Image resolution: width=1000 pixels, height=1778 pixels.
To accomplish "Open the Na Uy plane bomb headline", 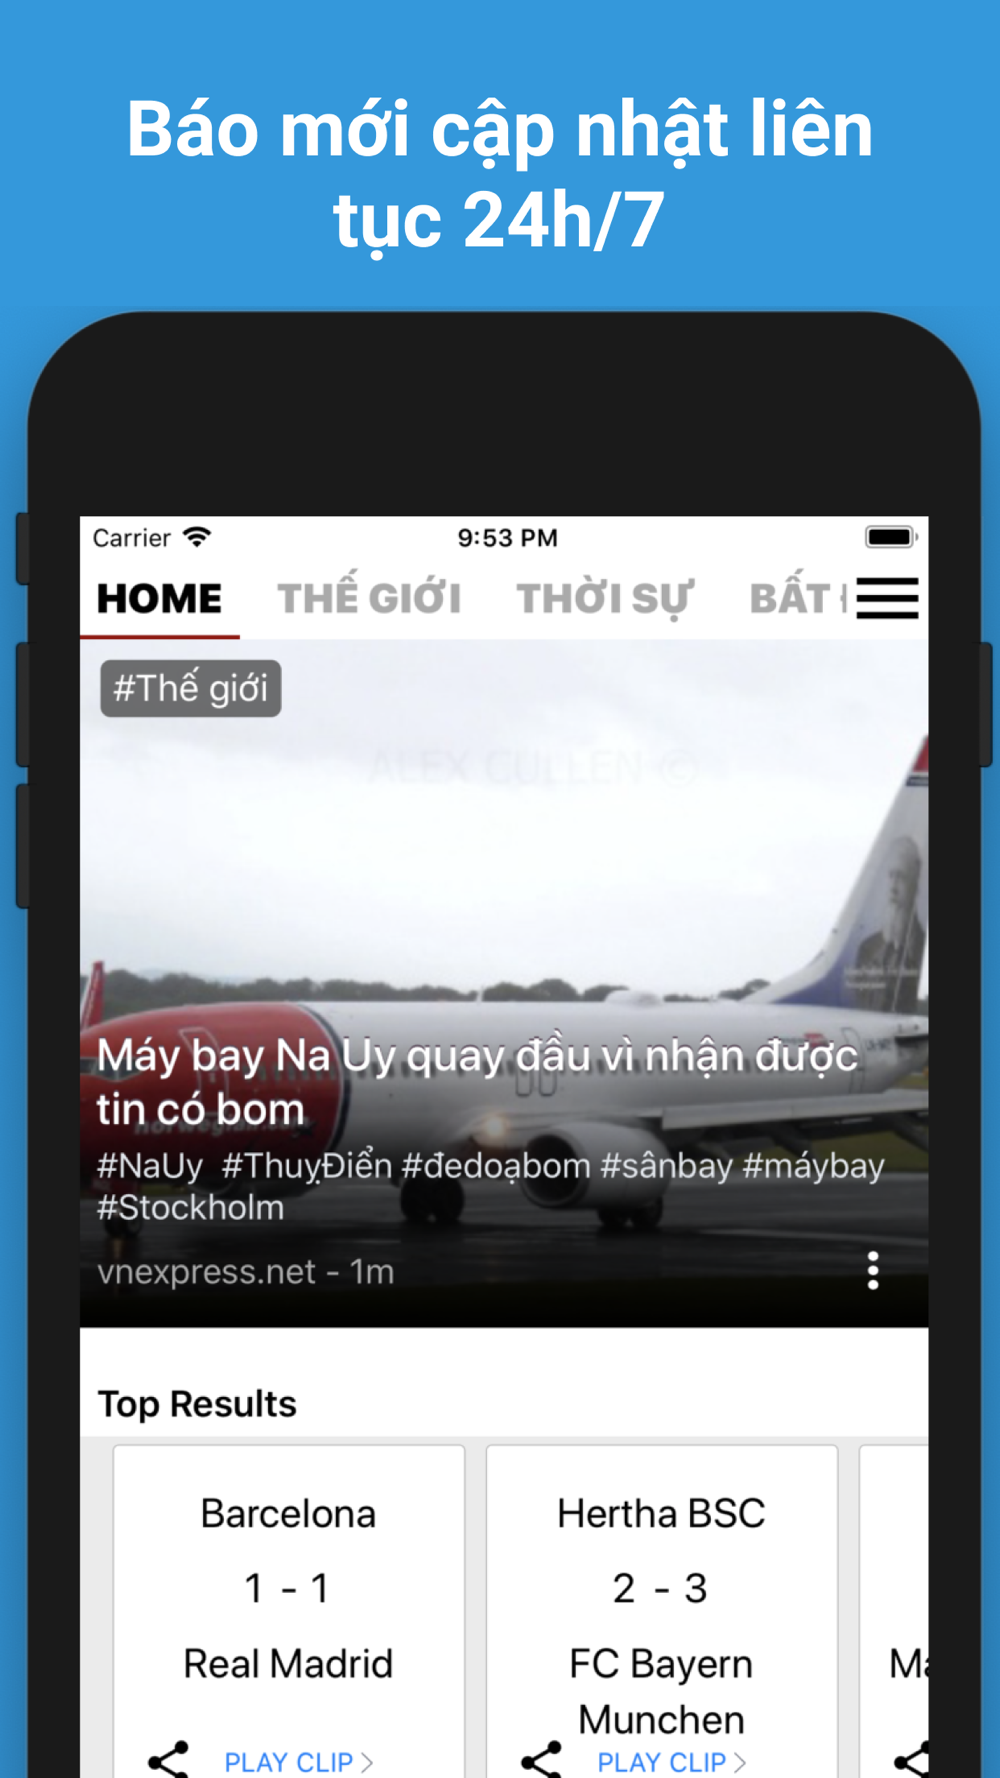I will click(478, 1082).
